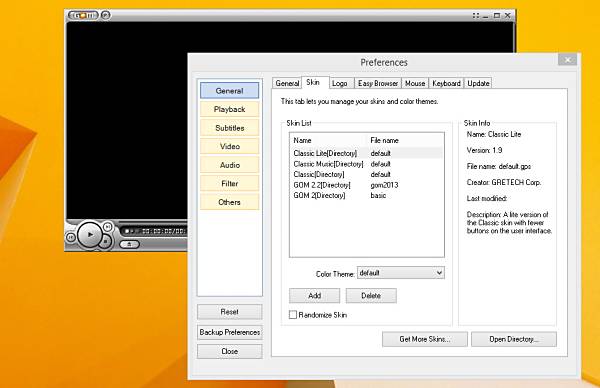The width and height of the screenshot is (600, 388).
Task: Click the Reset button
Action: 230,312
